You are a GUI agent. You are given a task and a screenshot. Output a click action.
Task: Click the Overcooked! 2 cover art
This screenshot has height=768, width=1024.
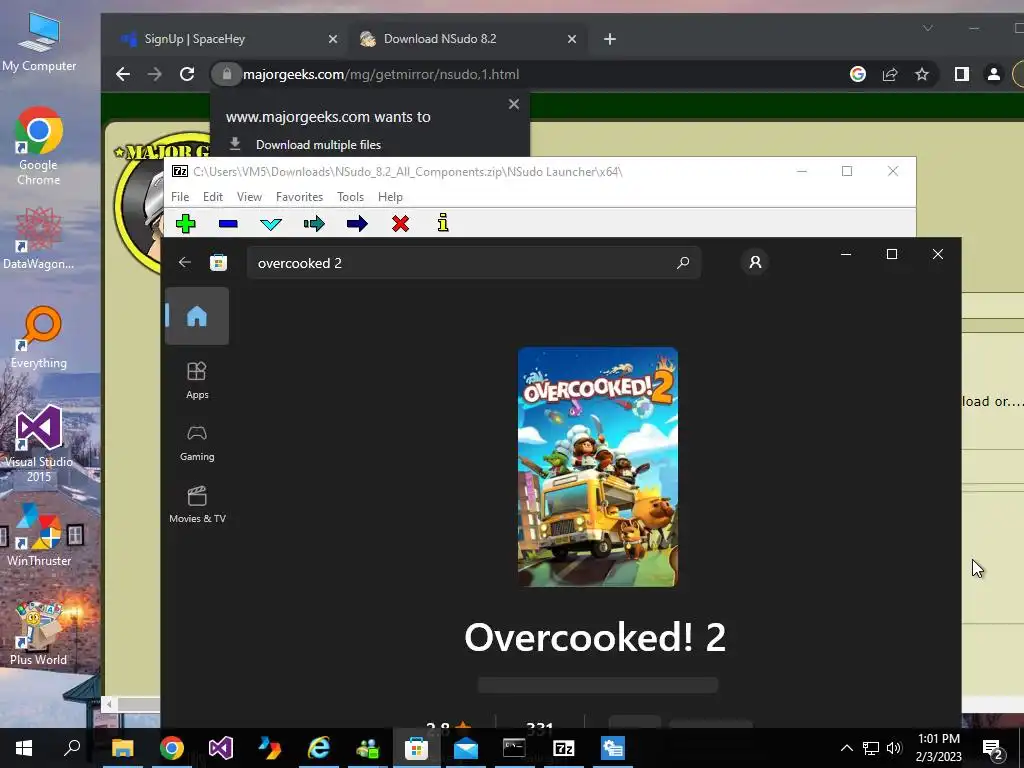coord(598,467)
